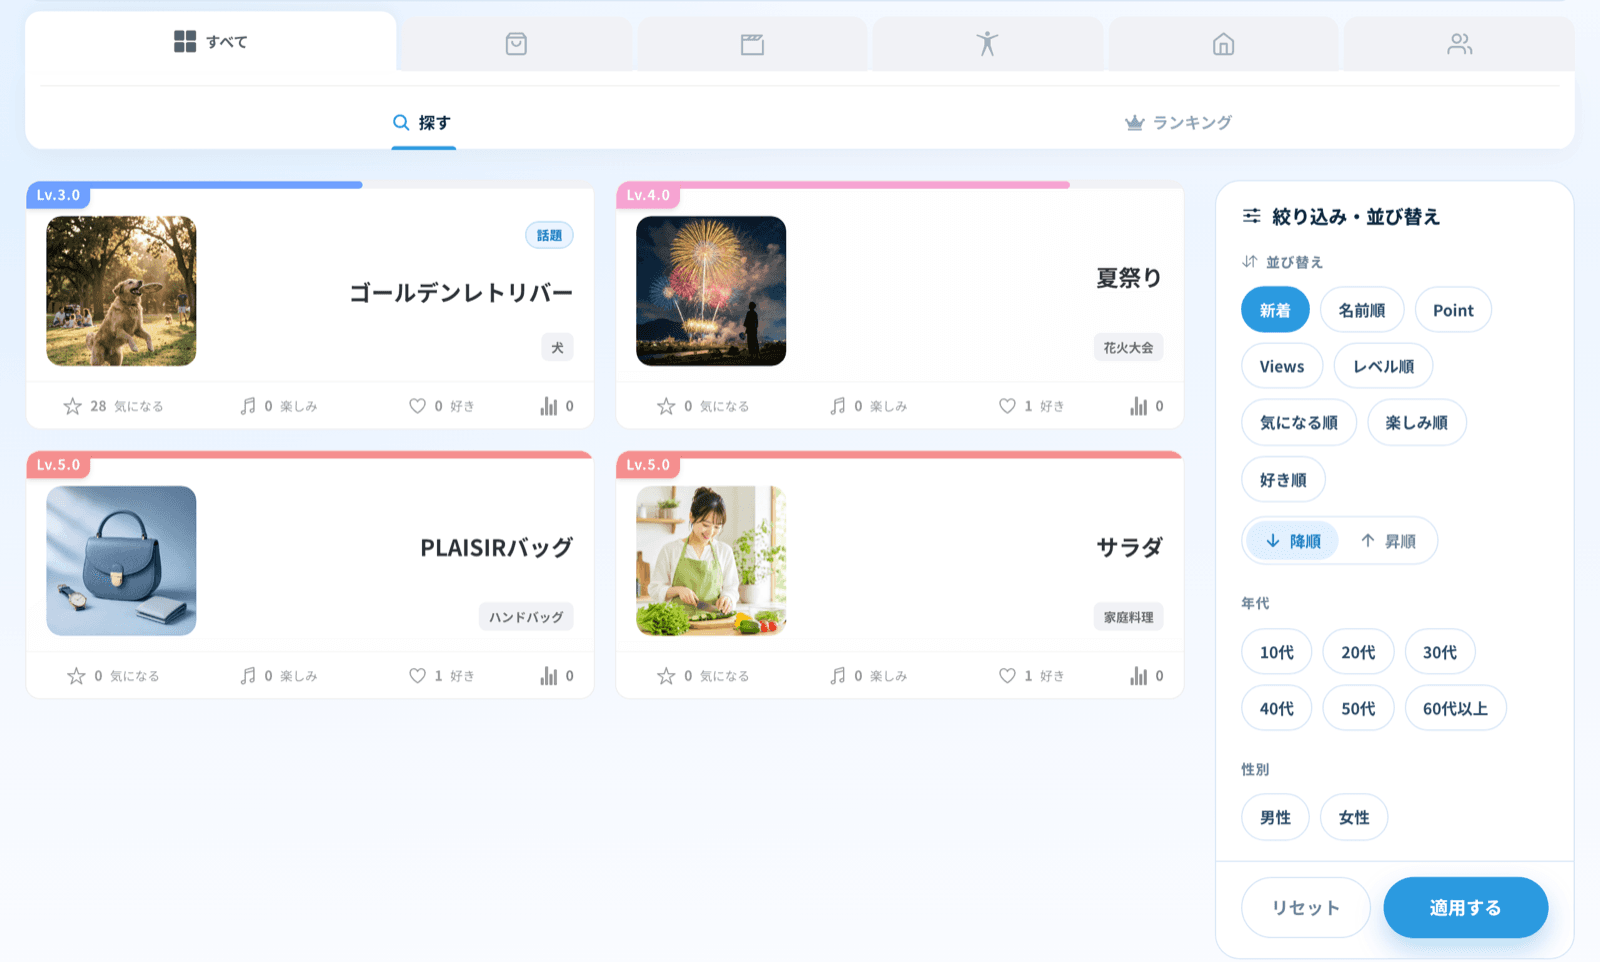The image size is (1600, 962).
Task: Click the filter sliders icon beside 絞り込み・並び替え
Action: click(1251, 216)
